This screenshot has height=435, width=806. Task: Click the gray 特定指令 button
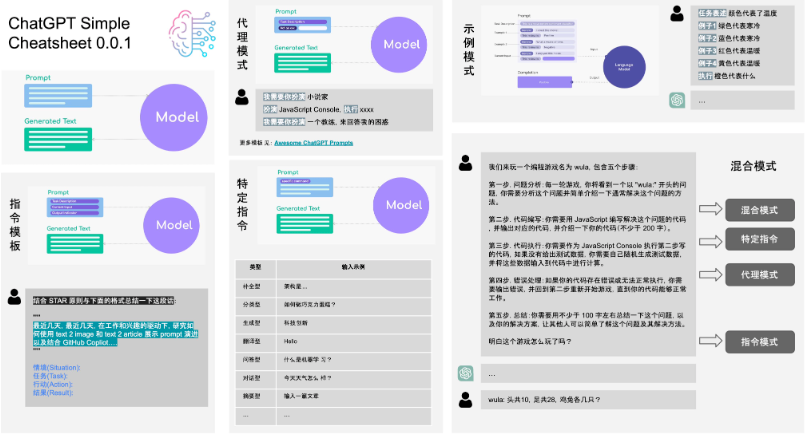pyautogui.click(x=760, y=239)
